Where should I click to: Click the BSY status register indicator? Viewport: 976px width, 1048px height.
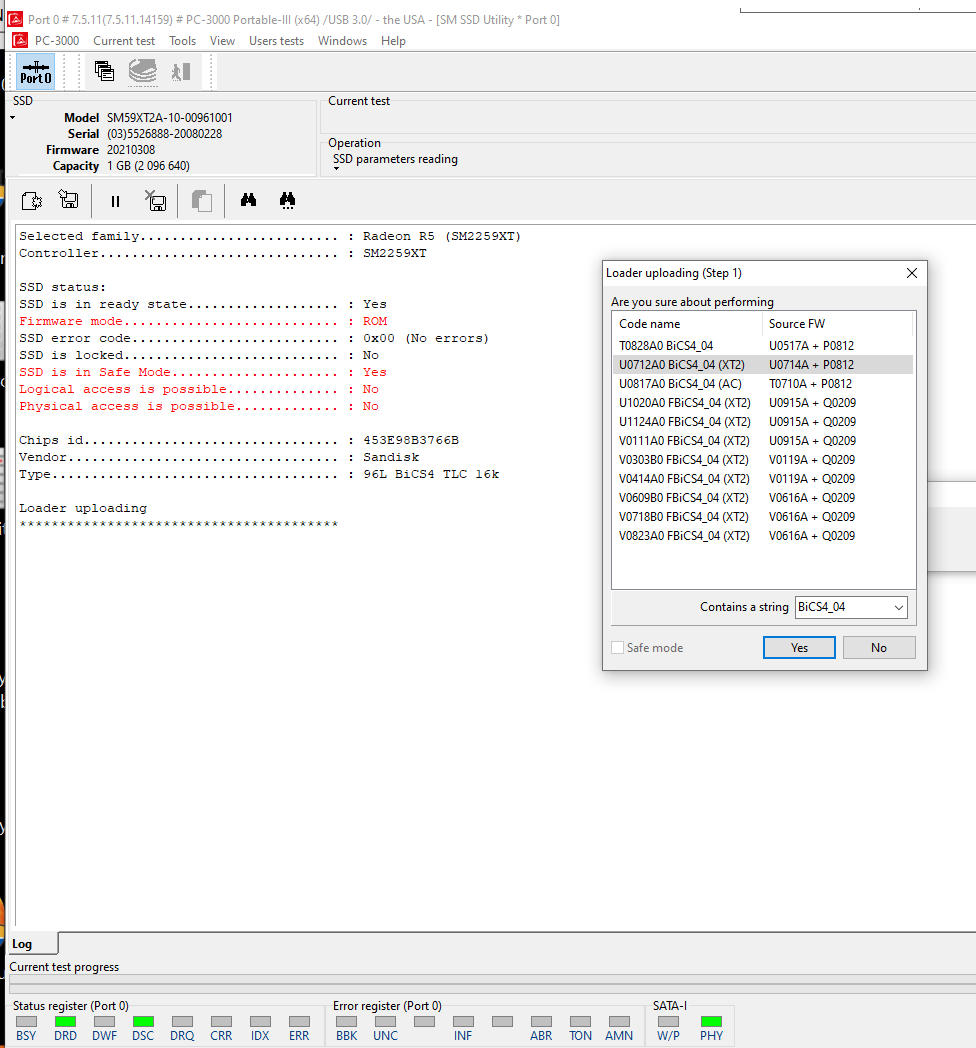26,1021
